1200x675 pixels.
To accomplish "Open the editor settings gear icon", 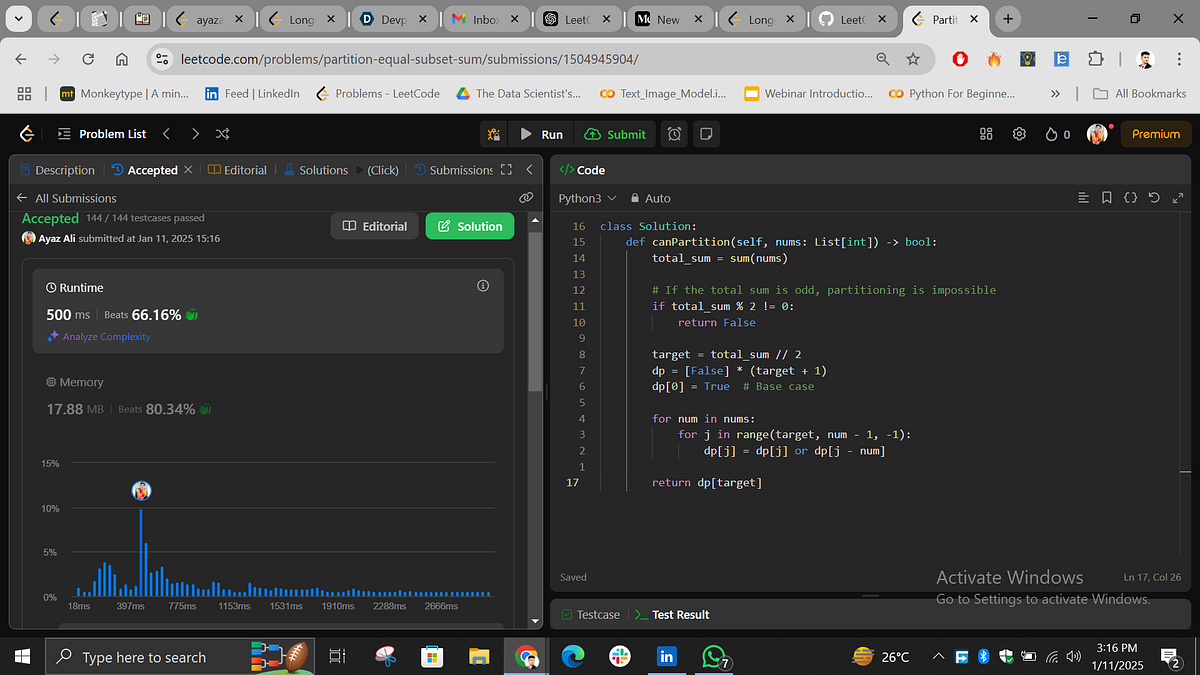I will pyautogui.click(x=1019, y=133).
